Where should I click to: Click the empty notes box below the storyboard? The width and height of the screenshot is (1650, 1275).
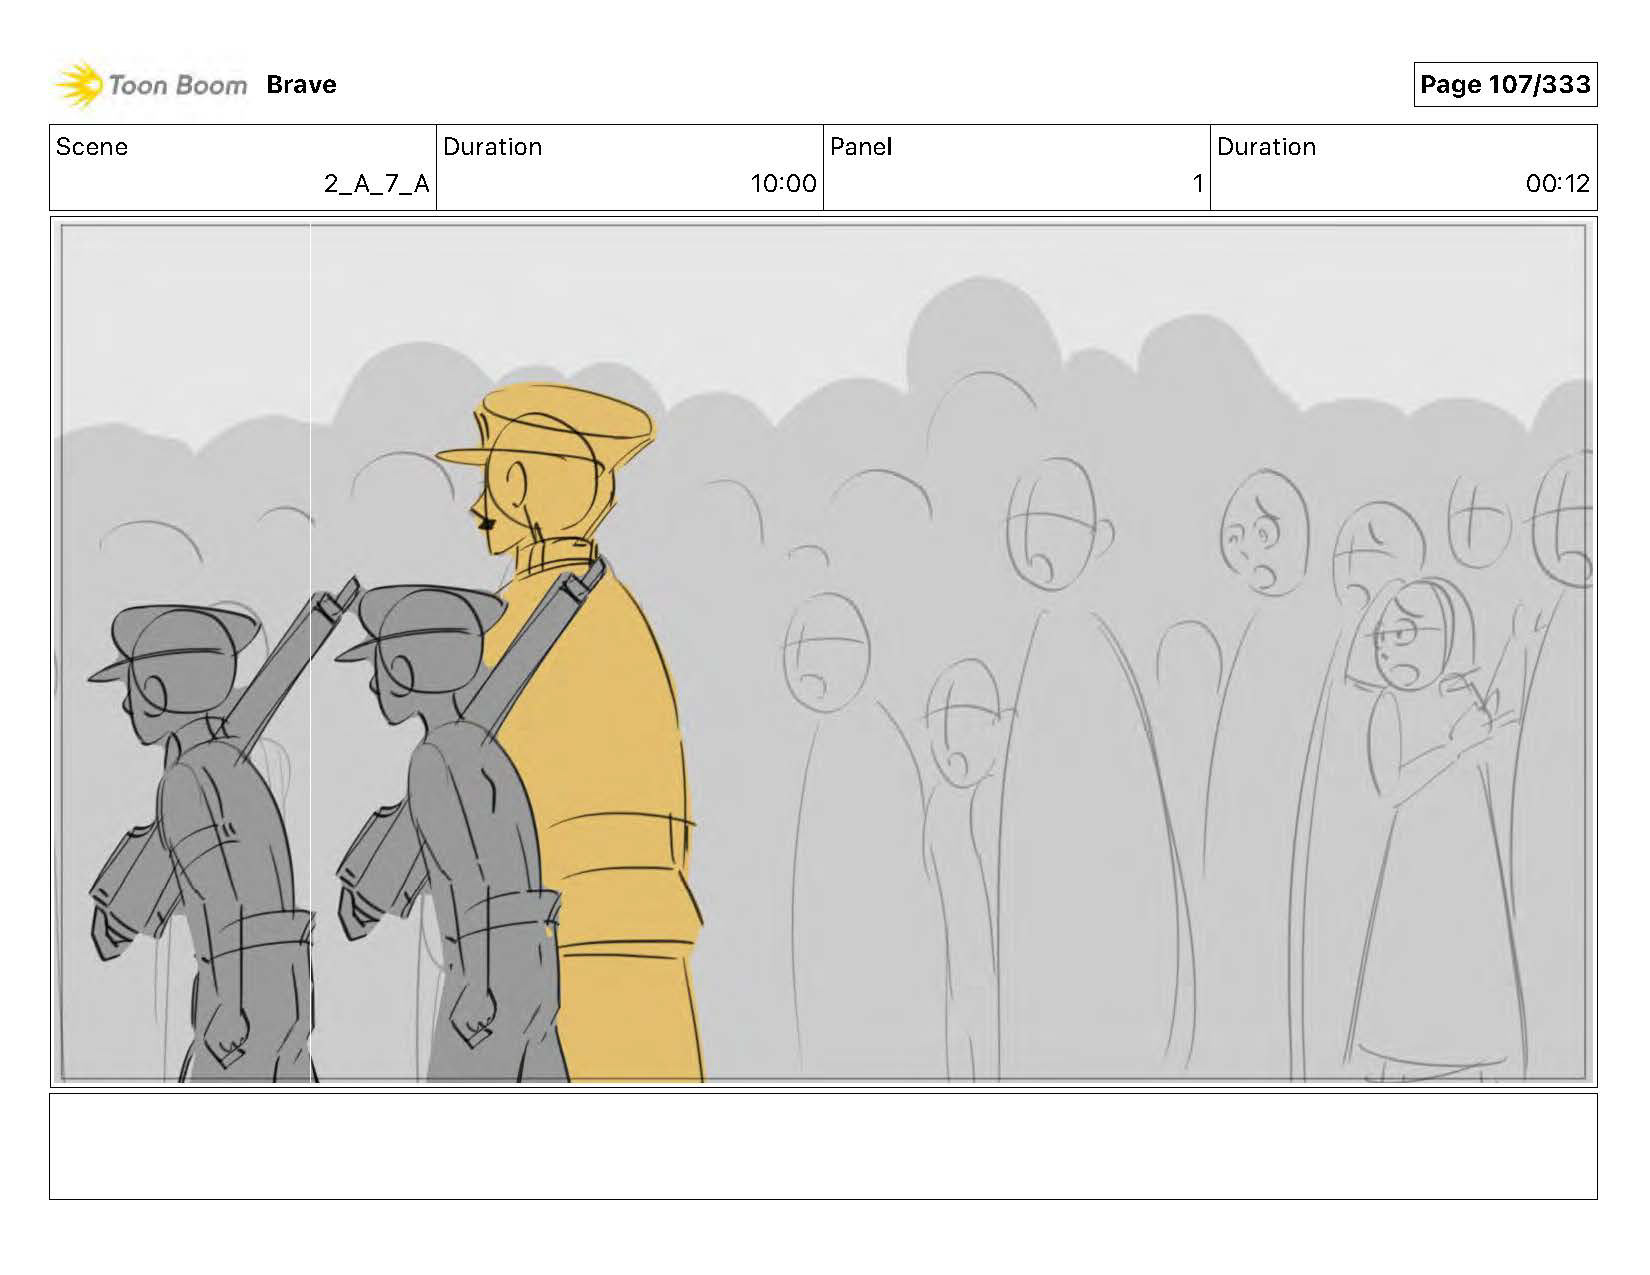pos(823,1146)
